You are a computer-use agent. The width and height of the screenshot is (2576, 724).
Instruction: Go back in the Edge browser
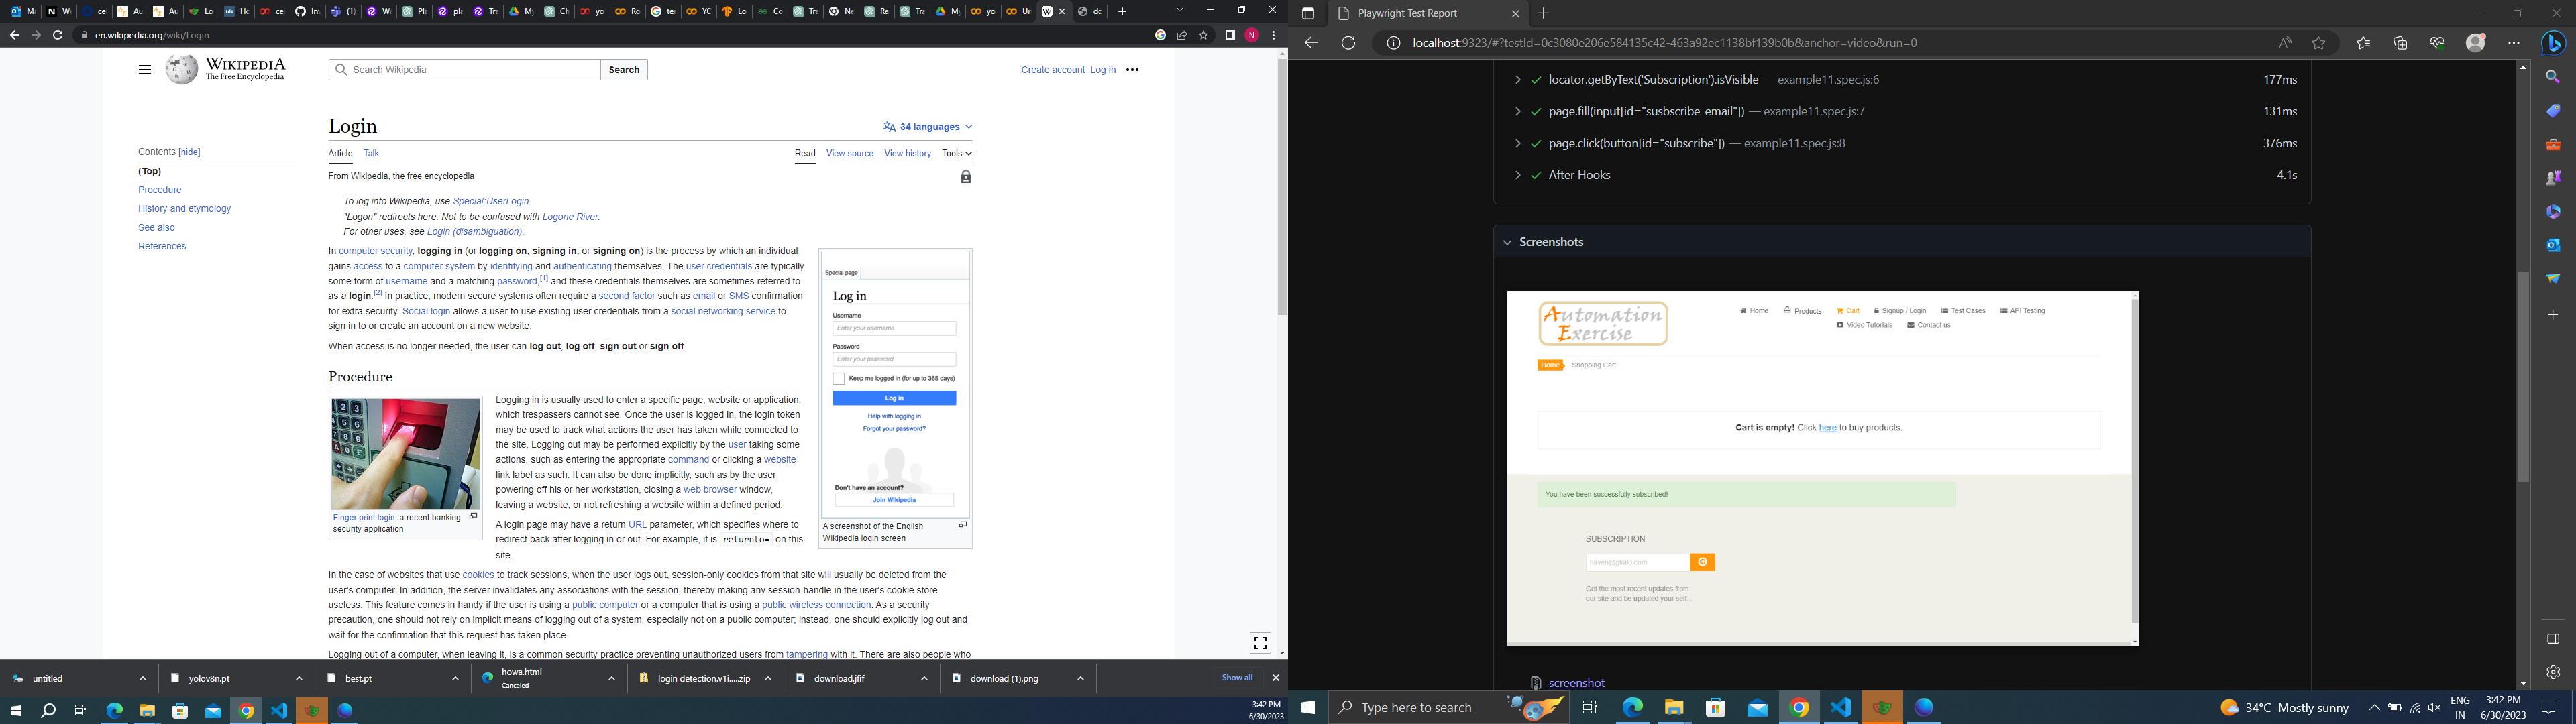click(1311, 43)
